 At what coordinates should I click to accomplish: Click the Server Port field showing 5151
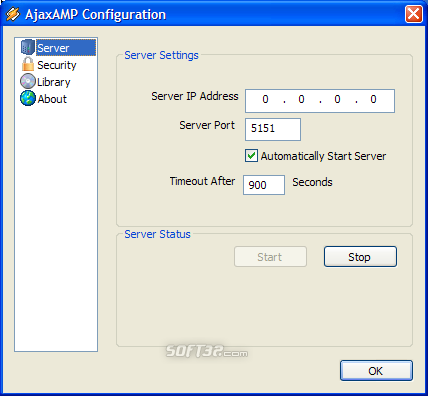click(273, 129)
